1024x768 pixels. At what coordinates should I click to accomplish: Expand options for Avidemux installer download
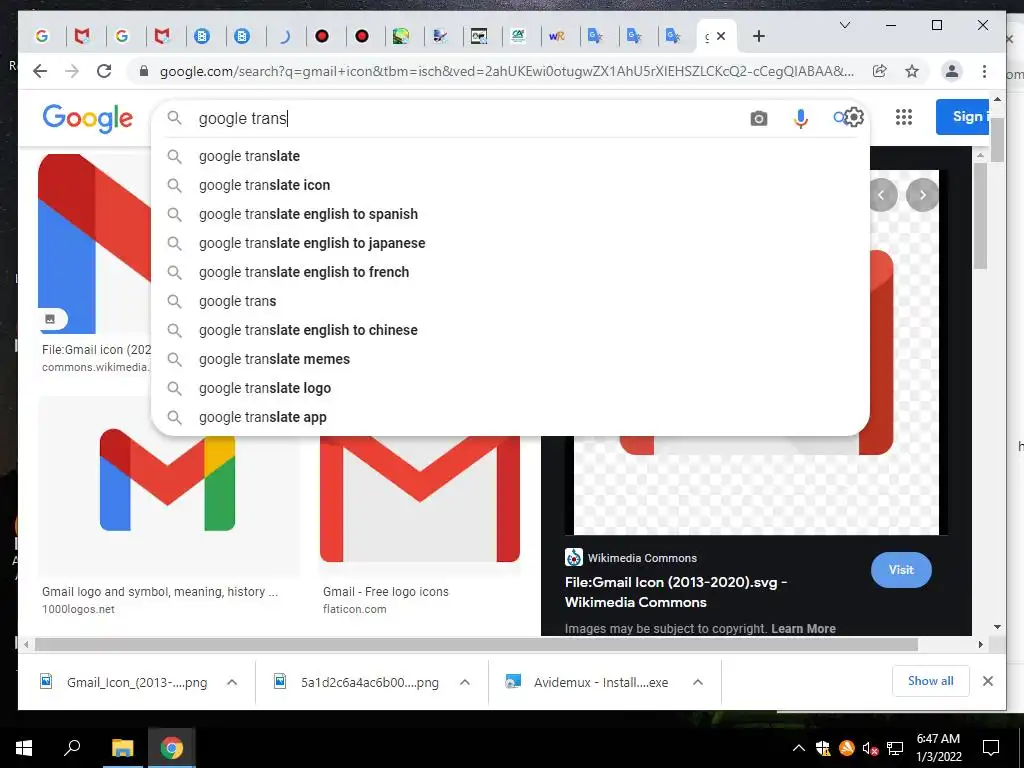[x=697, y=682]
